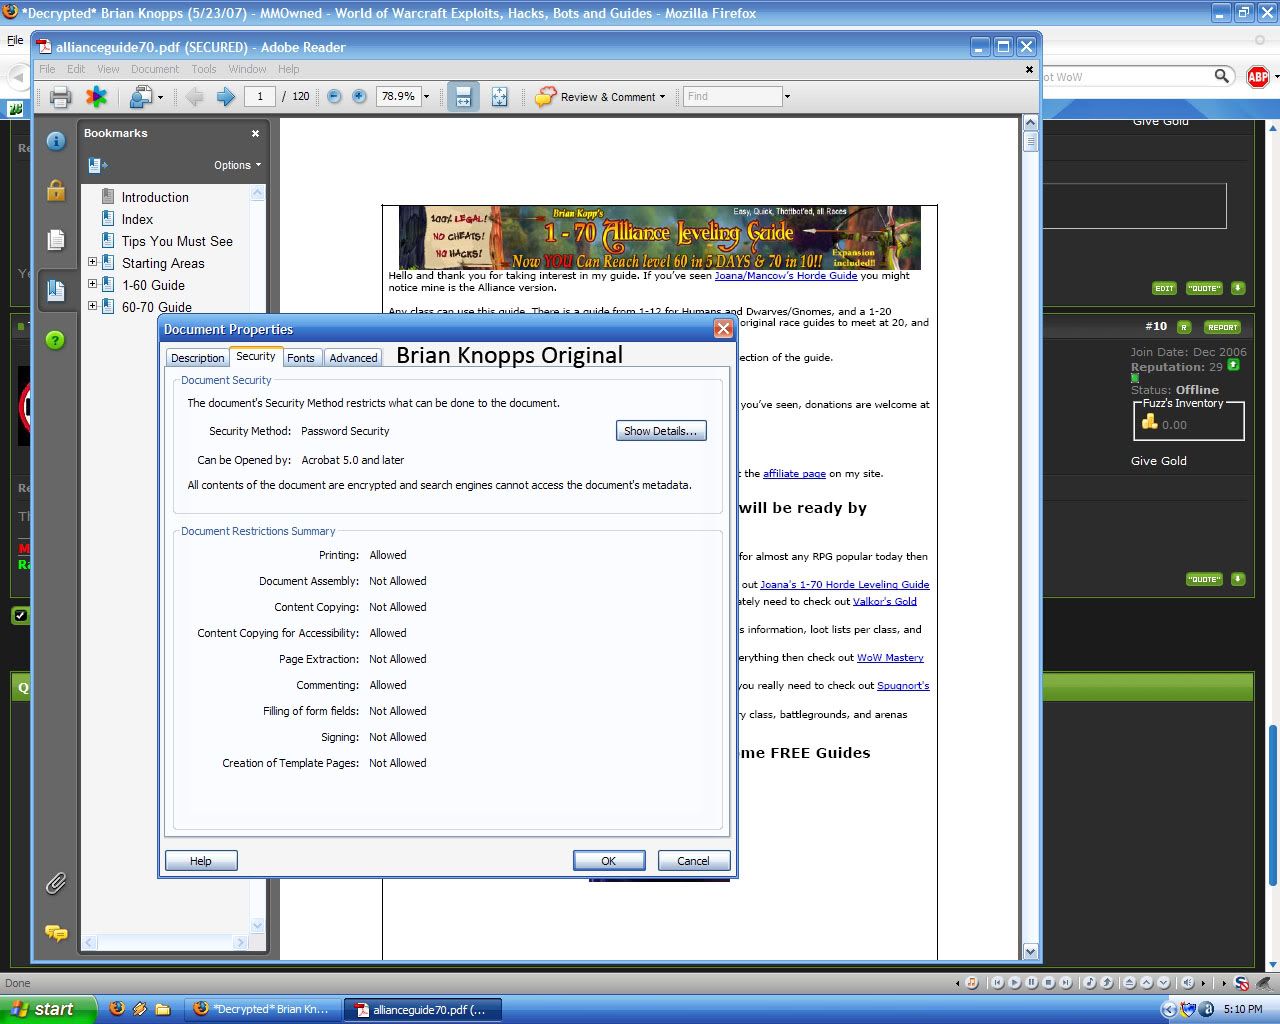Open the Valkor's Gold link
The width and height of the screenshot is (1280, 1024).
point(884,601)
